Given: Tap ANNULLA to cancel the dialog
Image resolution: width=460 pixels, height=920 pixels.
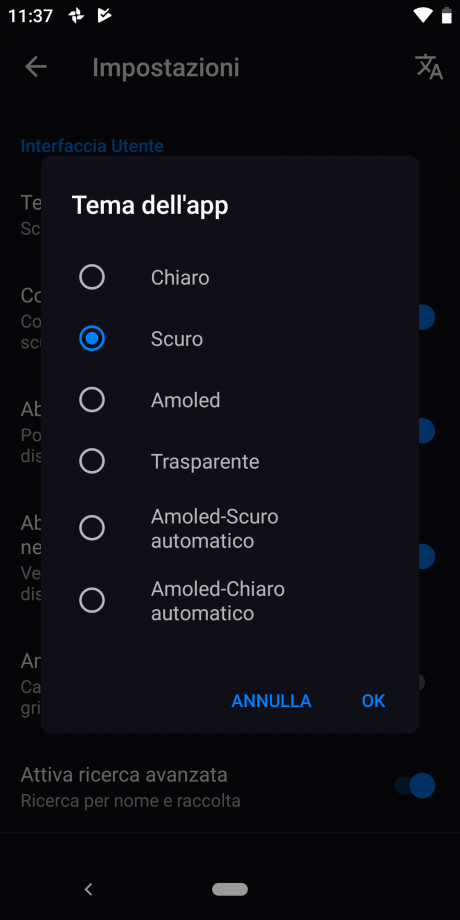Looking at the screenshot, I should [271, 701].
